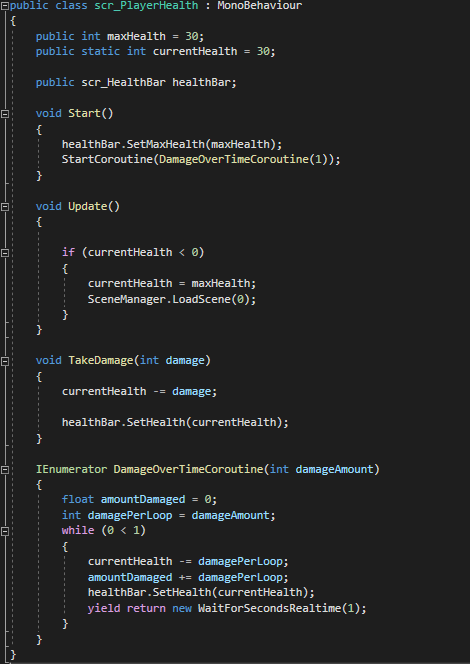
Task: Place cursor on MonoBehaviour base class
Action: pyautogui.click(x=260, y=6)
